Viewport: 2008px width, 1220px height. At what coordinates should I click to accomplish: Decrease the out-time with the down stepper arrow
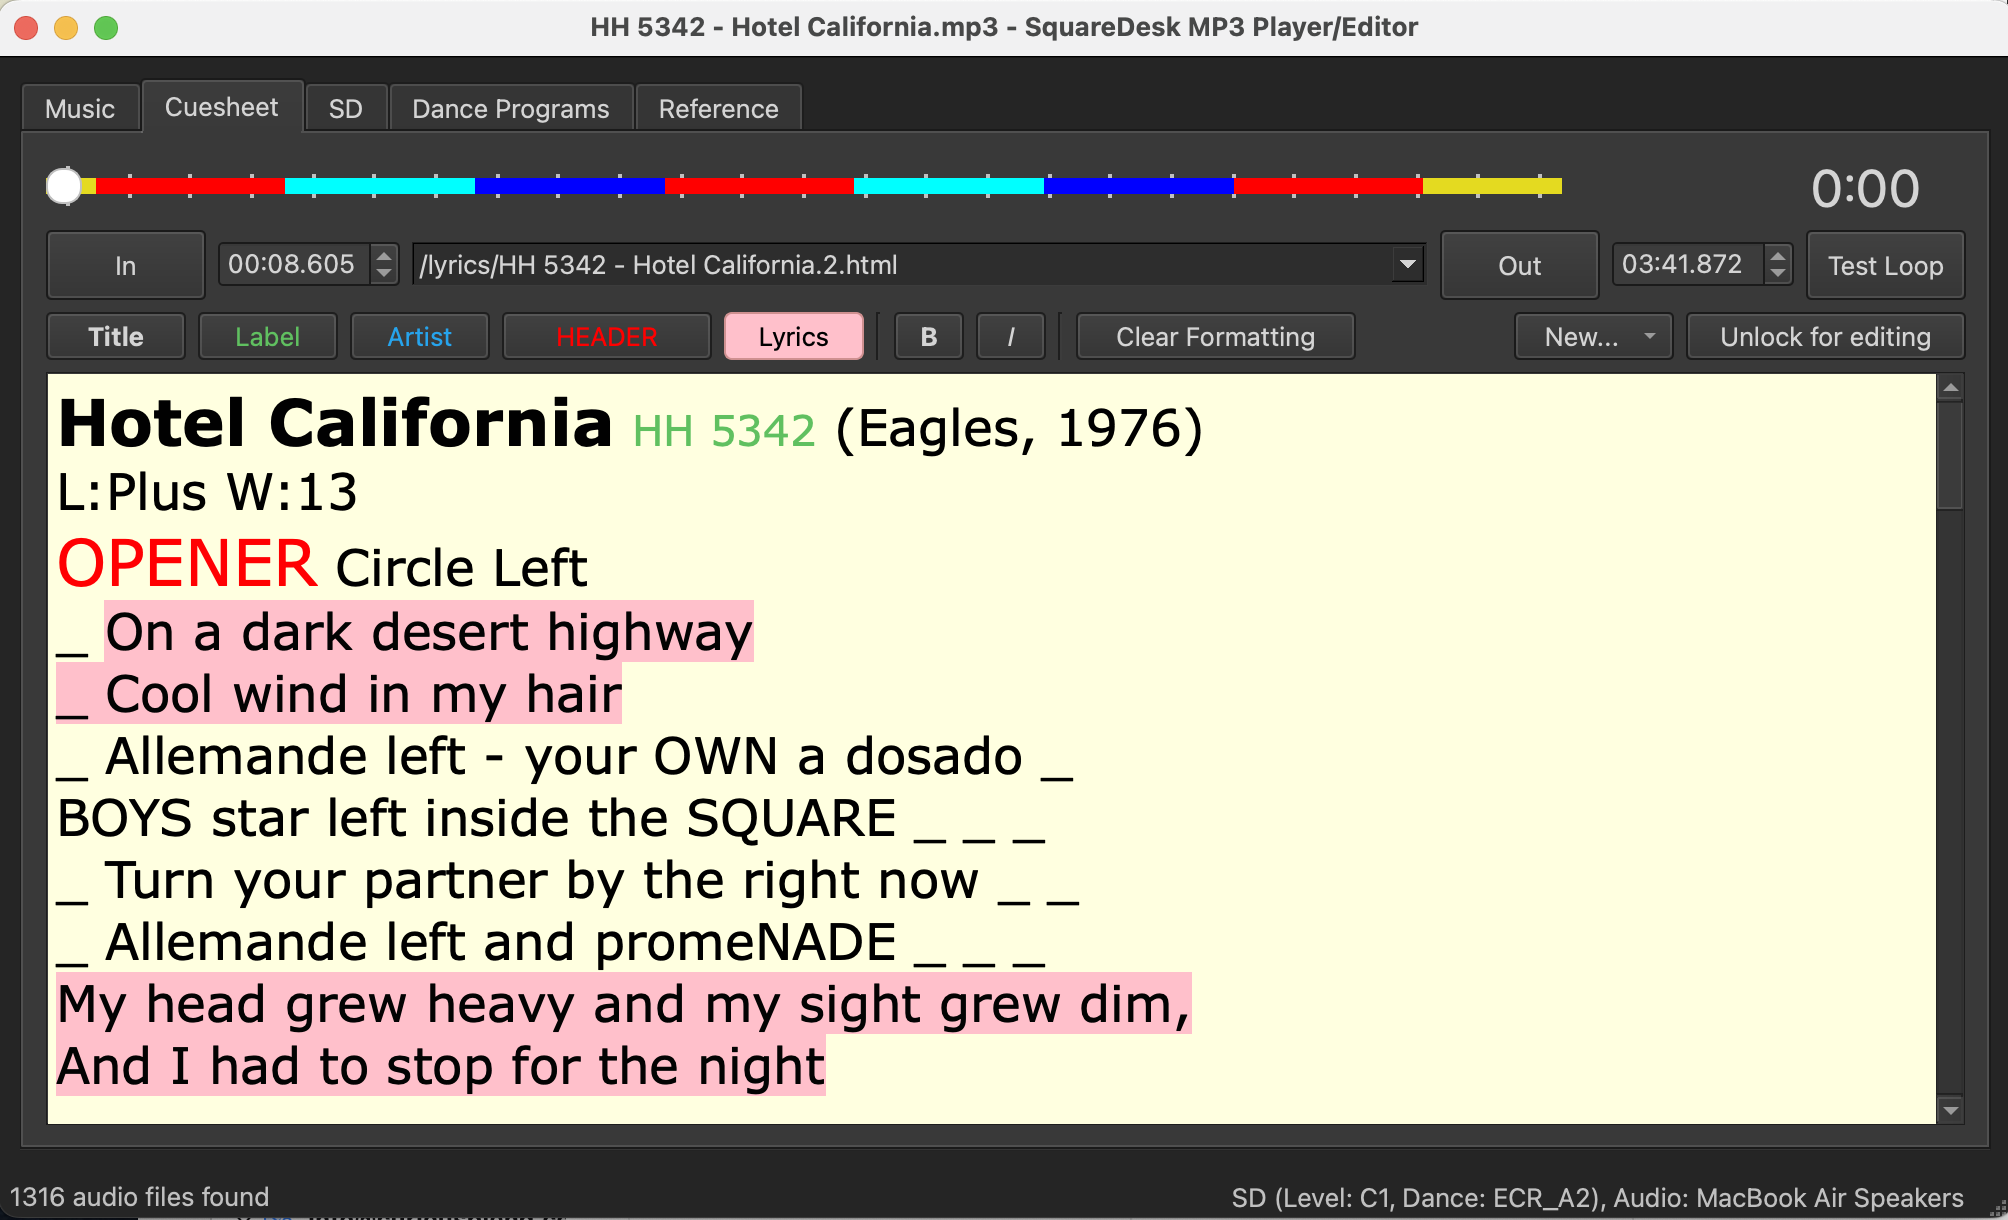click(1777, 273)
